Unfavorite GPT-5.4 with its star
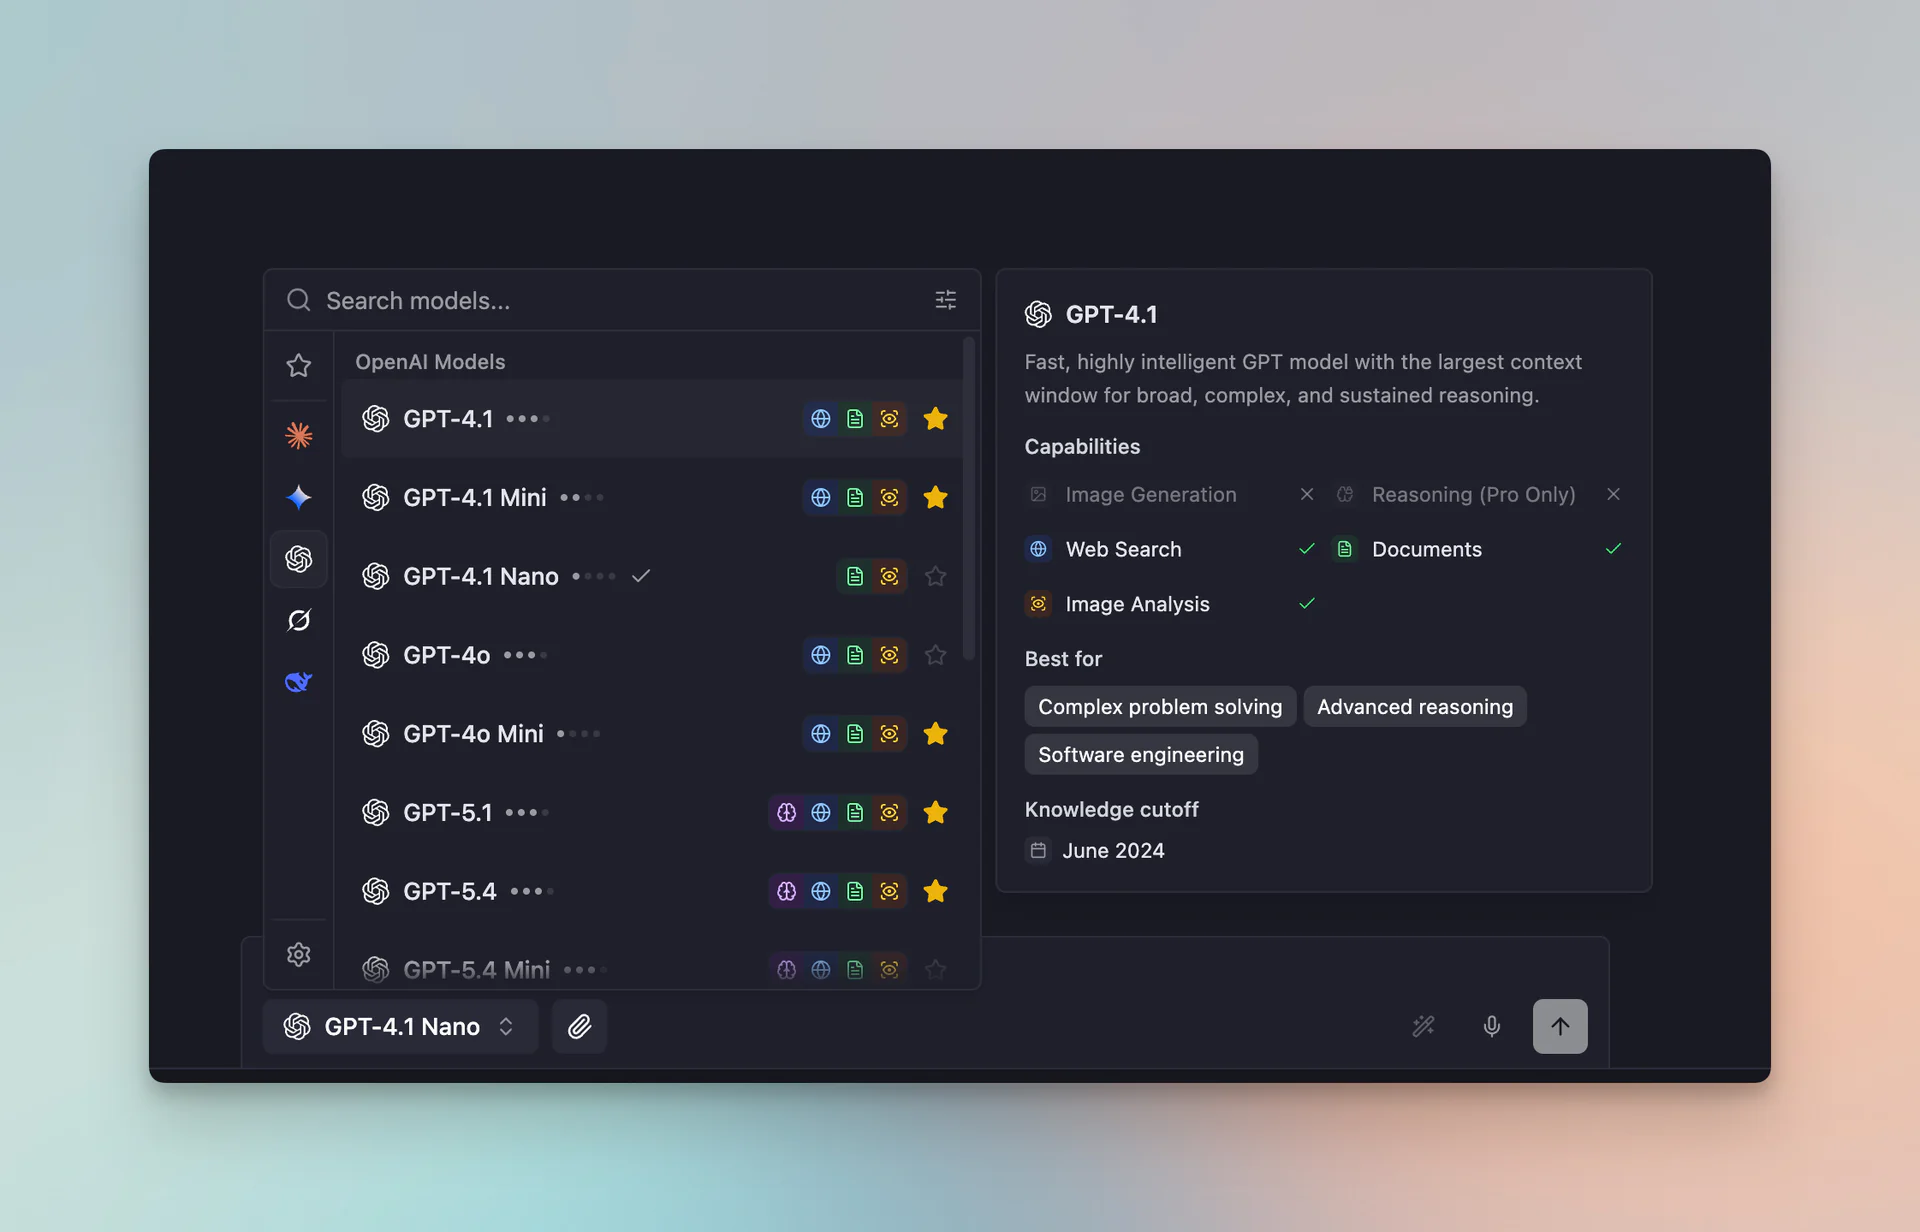Viewport: 1920px width, 1232px height. click(x=935, y=891)
